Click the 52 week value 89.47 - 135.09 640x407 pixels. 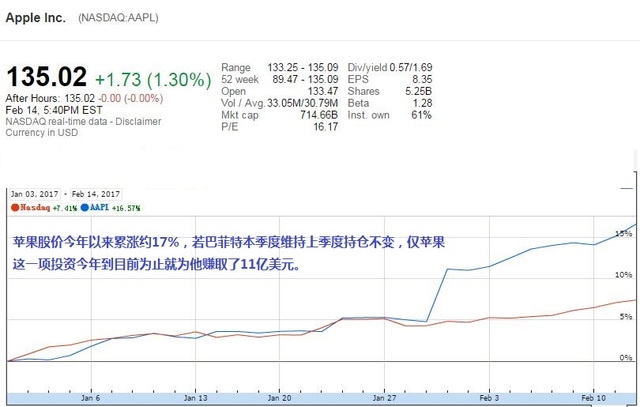pos(305,79)
